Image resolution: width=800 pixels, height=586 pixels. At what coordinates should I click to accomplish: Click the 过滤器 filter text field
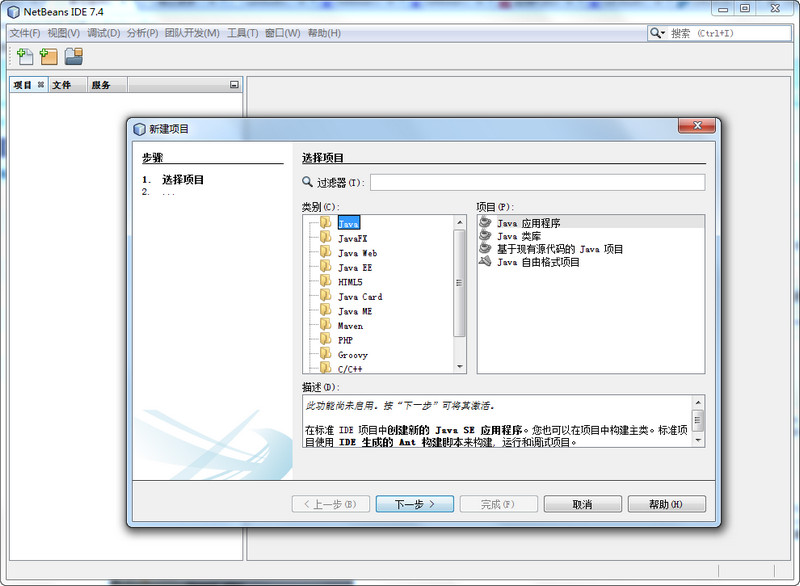pyautogui.click(x=537, y=183)
